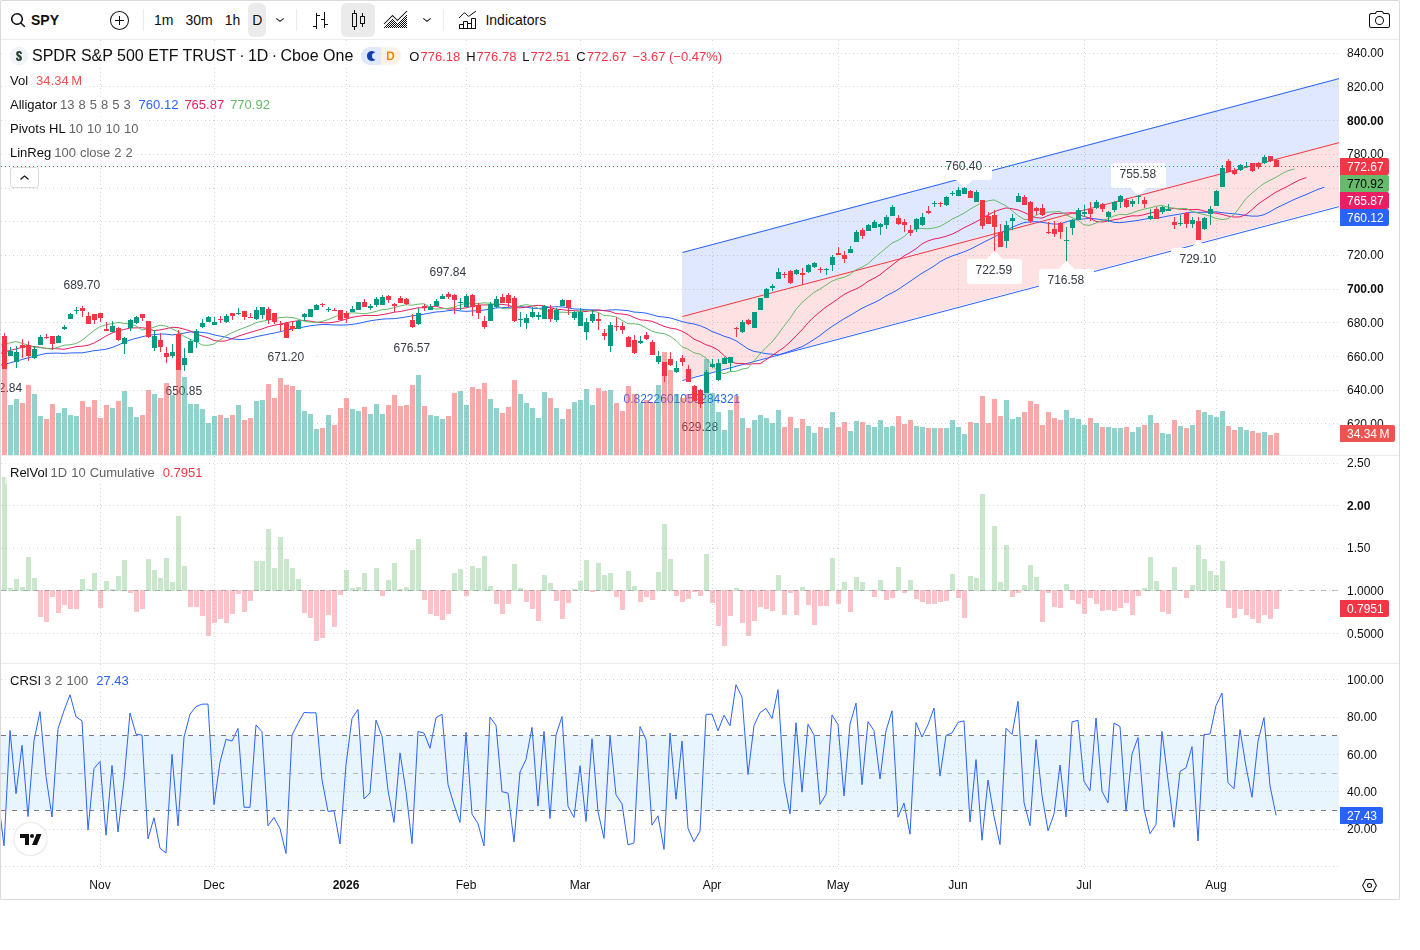Open chart settings gear on time axis

click(x=1370, y=885)
